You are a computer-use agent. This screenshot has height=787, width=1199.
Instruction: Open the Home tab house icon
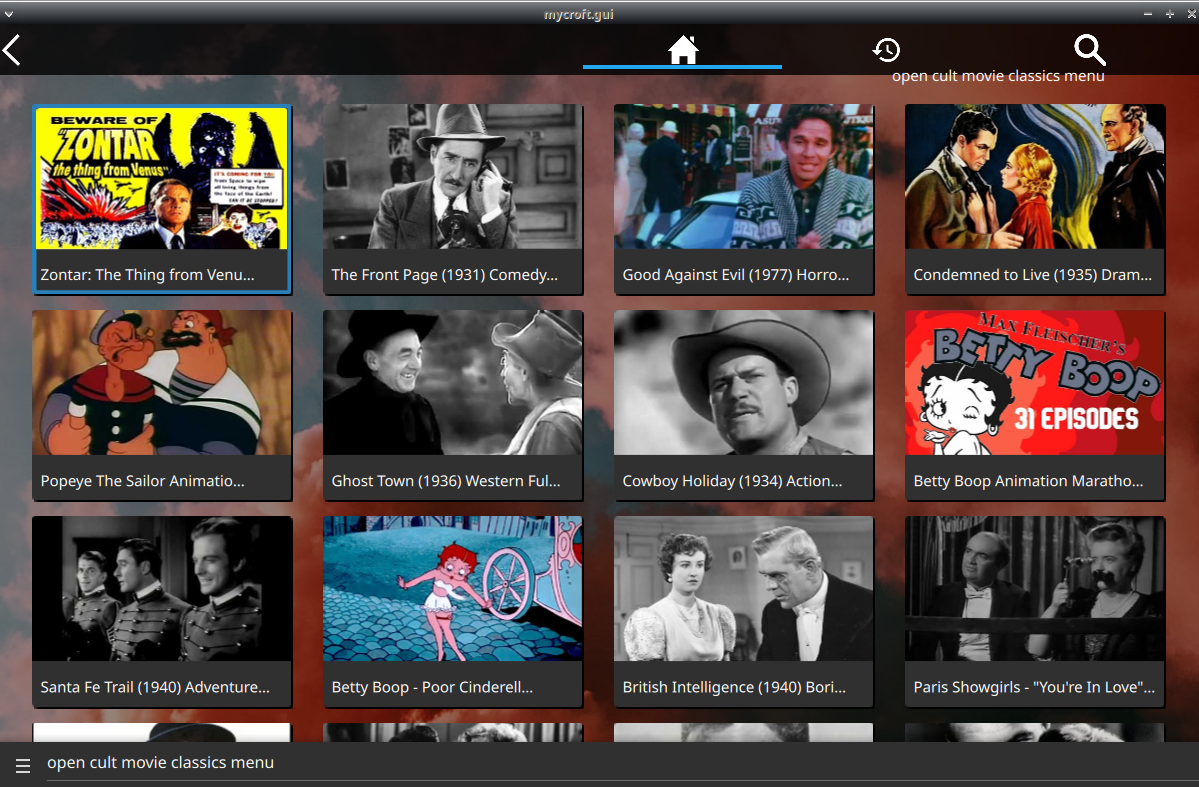click(683, 50)
